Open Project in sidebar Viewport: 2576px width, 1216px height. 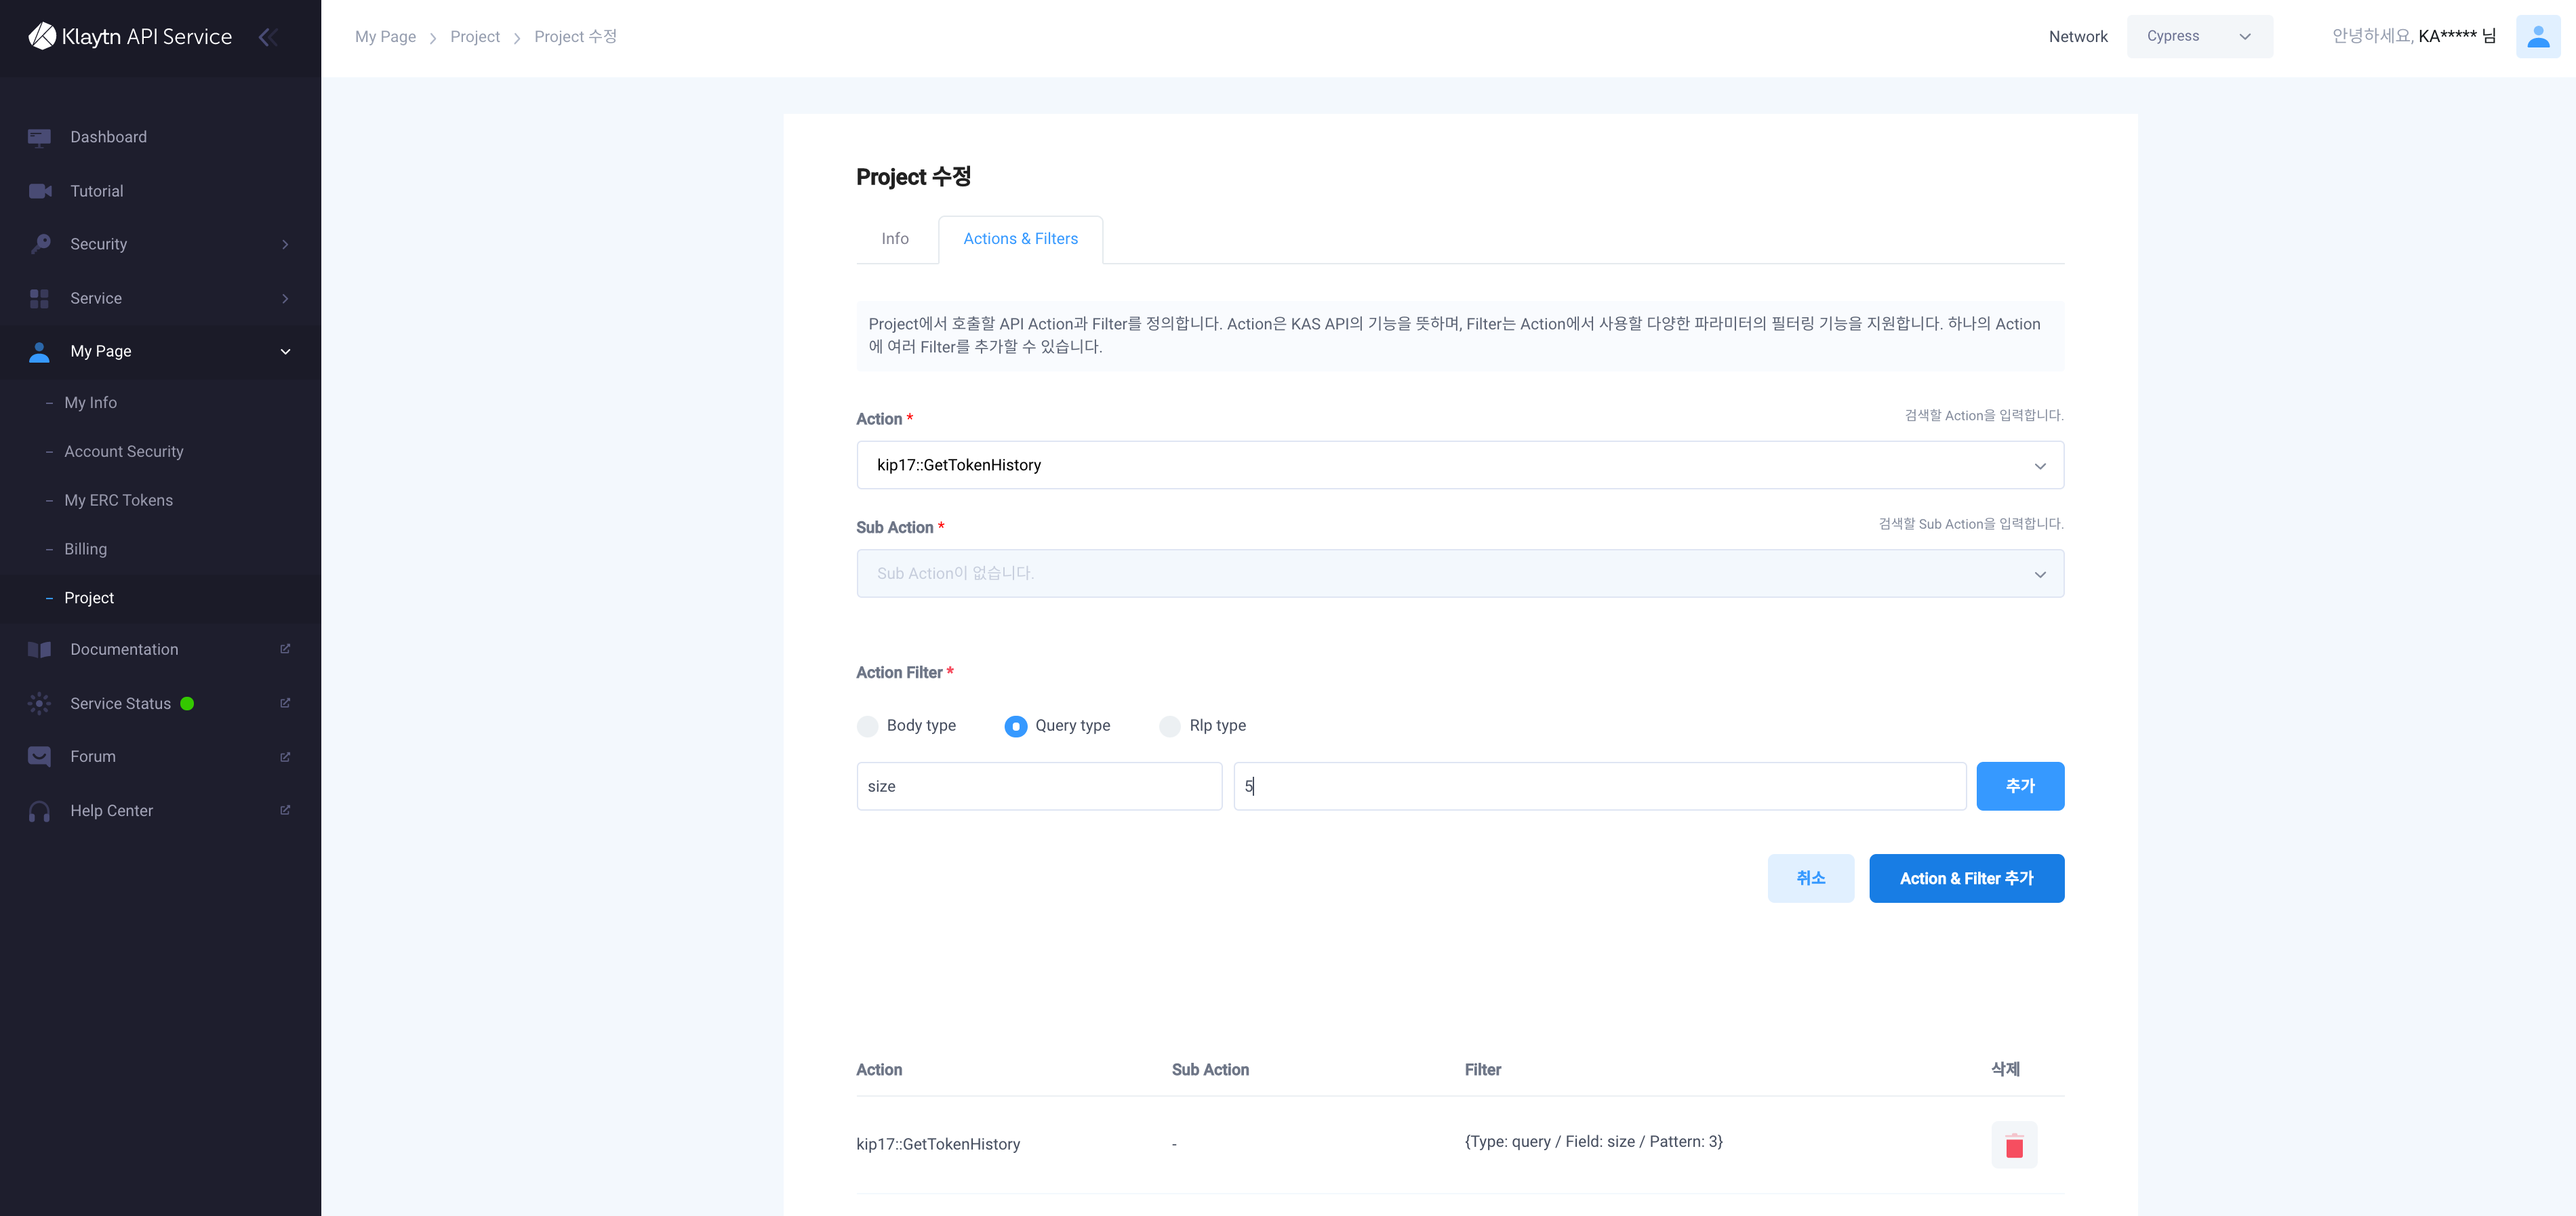(x=89, y=598)
